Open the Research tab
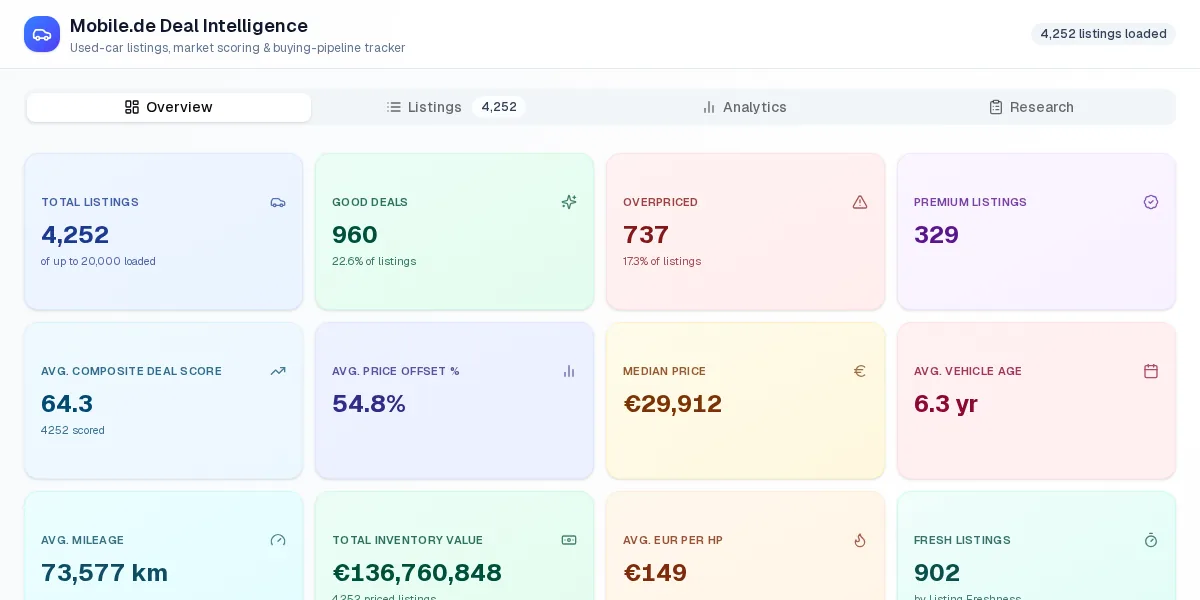Image resolution: width=1200 pixels, height=600 pixels. pos(1031,107)
